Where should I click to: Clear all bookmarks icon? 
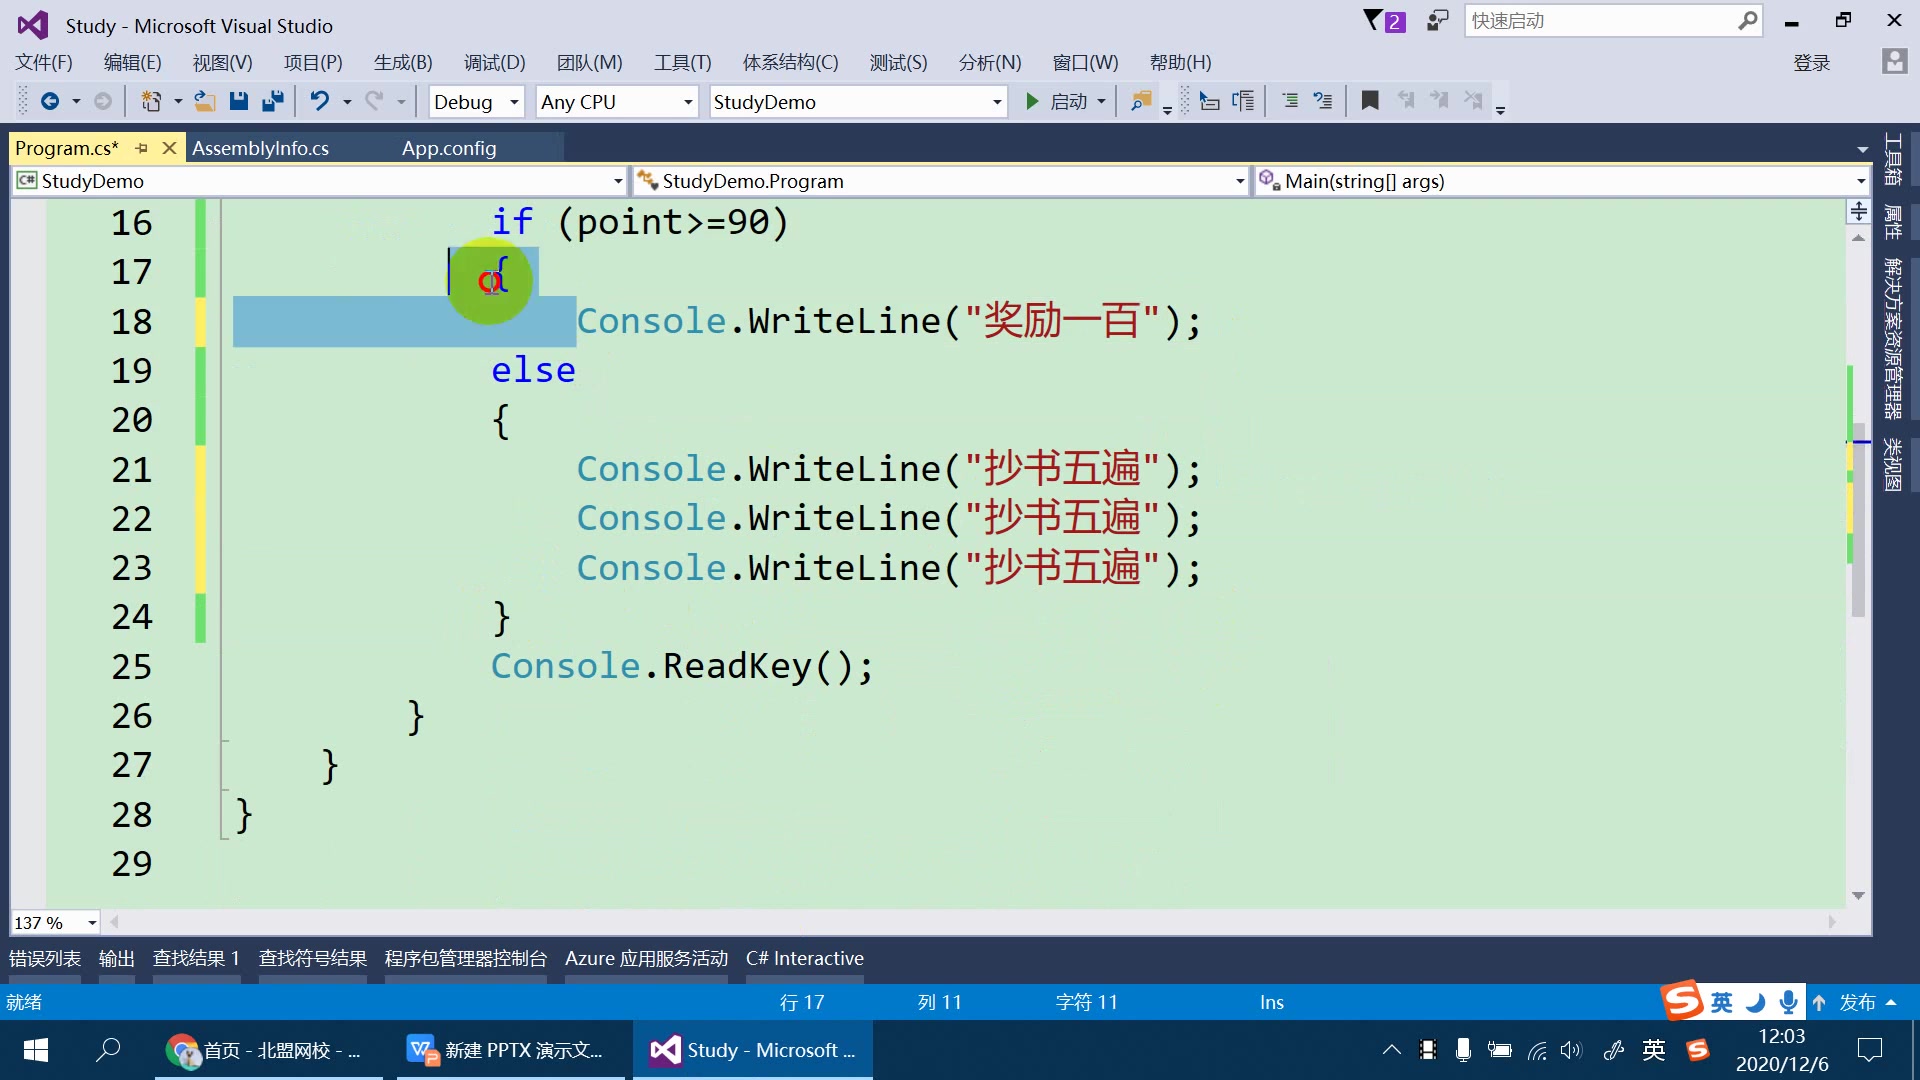pyautogui.click(x=1473, y=101)
